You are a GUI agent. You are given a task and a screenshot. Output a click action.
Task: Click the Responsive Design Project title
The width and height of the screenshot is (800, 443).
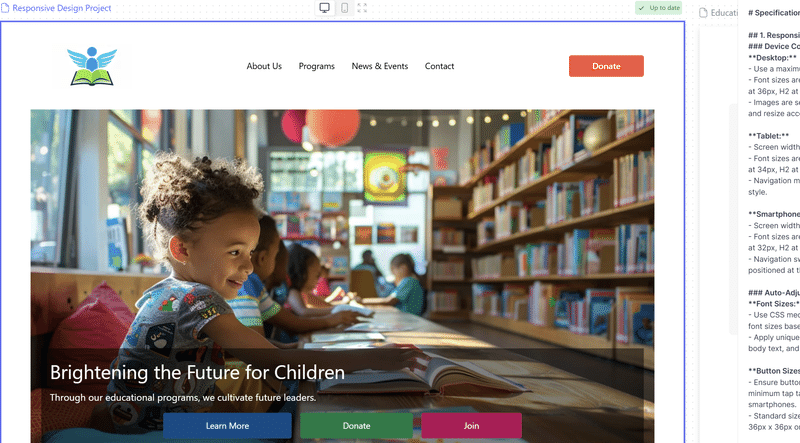tap(62, 8)
